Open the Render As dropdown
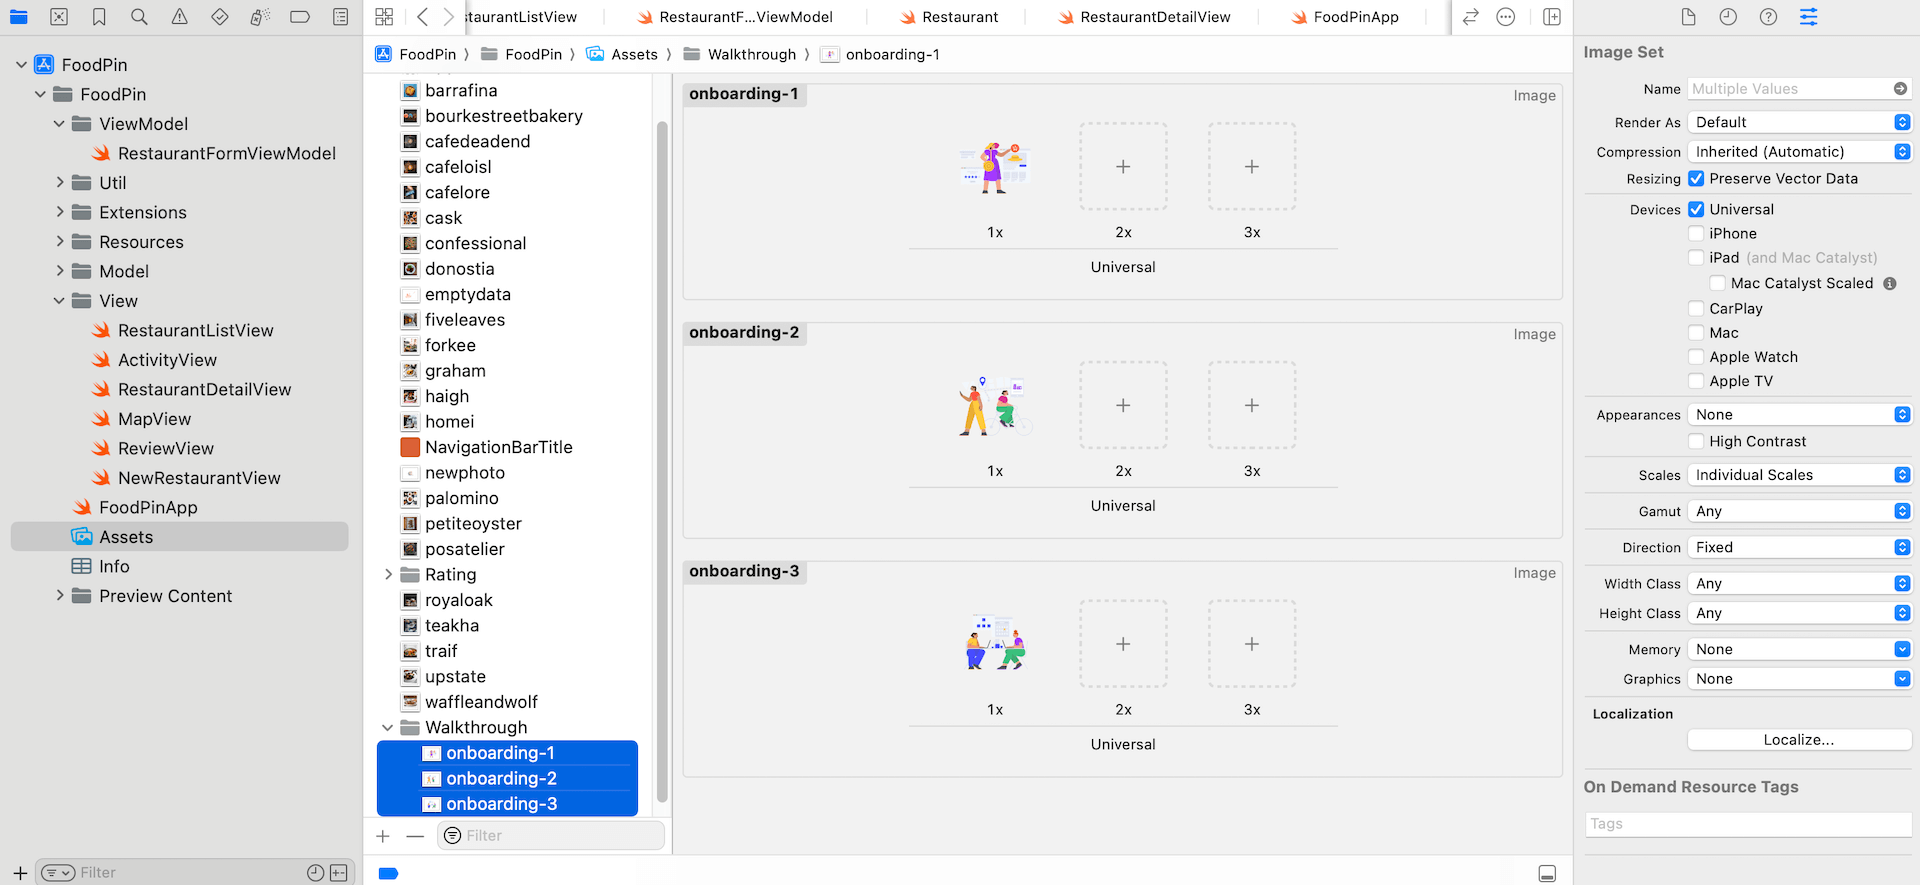Viewport: 1920px width, 885px height. (1798, 122)
